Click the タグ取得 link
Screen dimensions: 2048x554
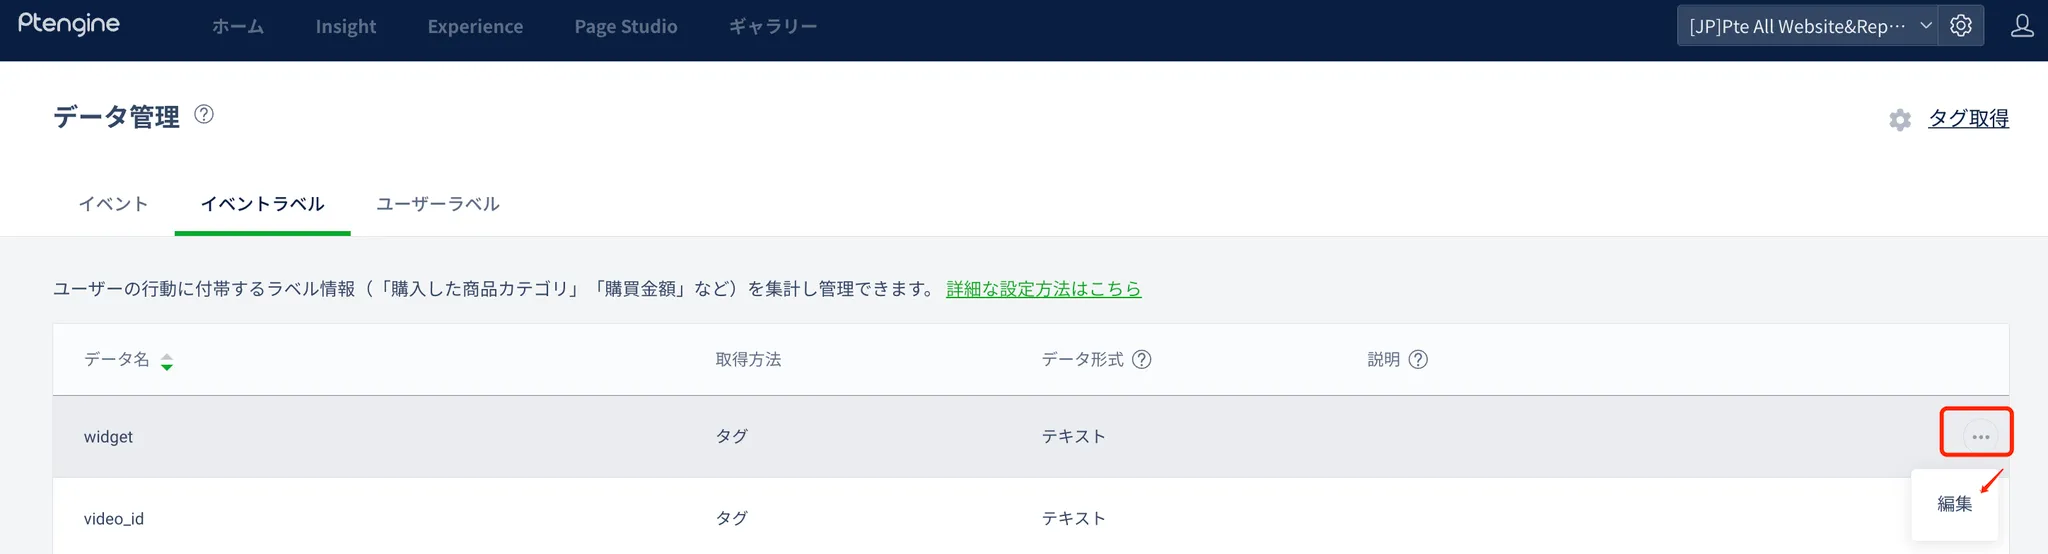1968,119
